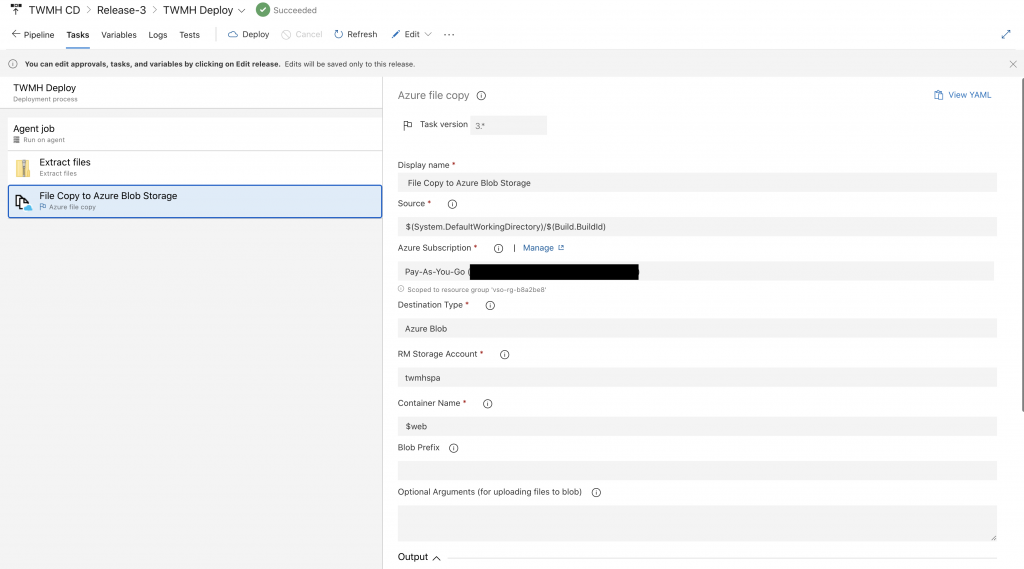Screen dimensions: 1024x569
Task: Switch to the Variables tab
Action: pos(119,35)
